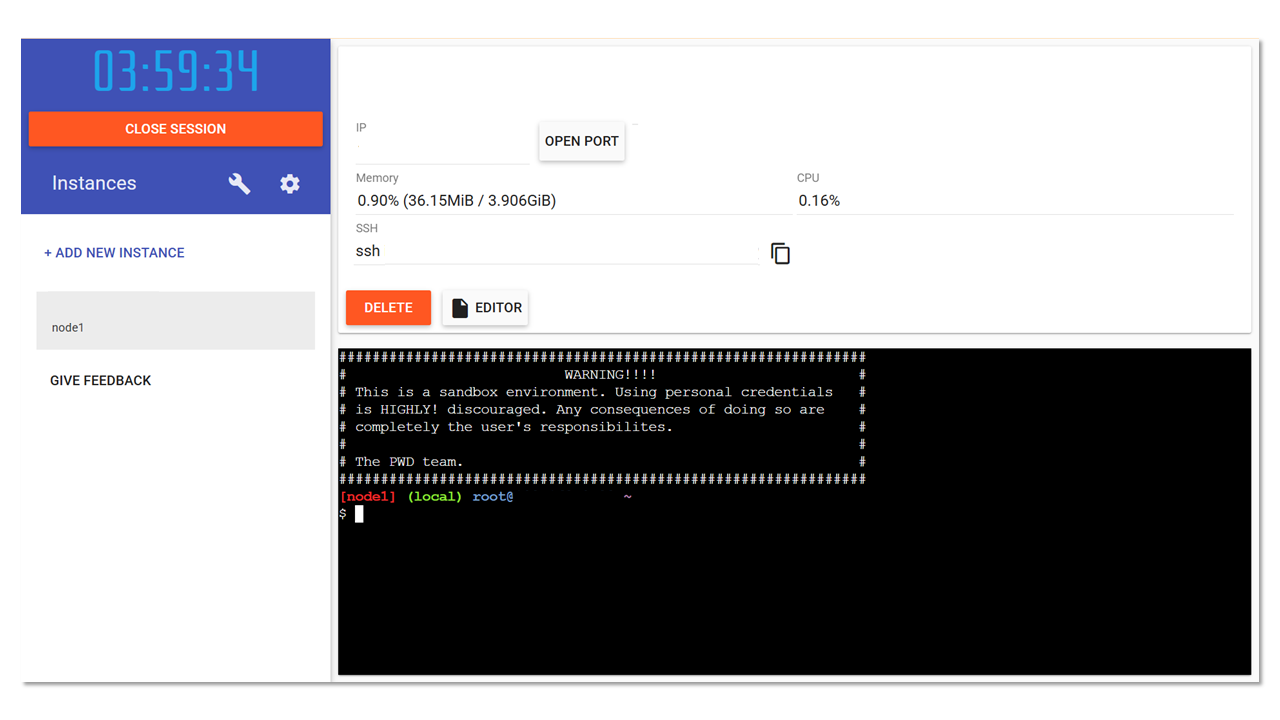This screenshot has height=720, width=1280.
Task: Open the wrench templates icon
Action: tap(239, 184)
